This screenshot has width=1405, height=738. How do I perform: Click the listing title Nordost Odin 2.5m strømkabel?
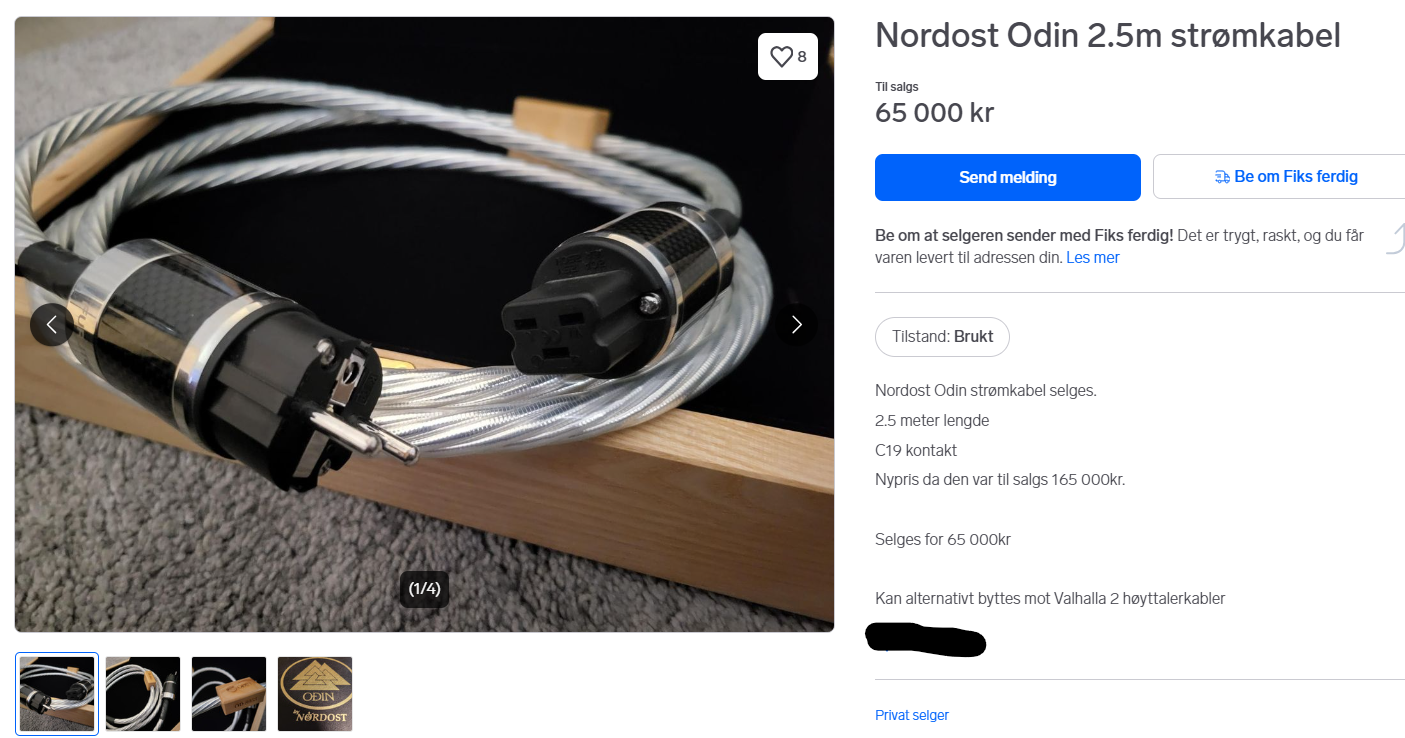click(x=1108, y=36)
